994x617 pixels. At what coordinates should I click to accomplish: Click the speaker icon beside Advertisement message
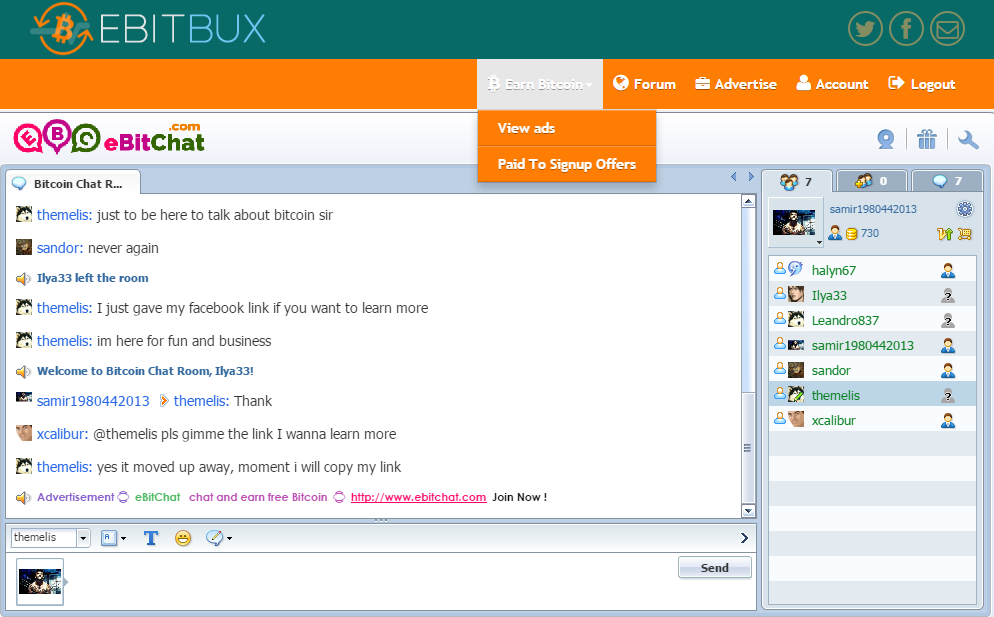(23, 498)
